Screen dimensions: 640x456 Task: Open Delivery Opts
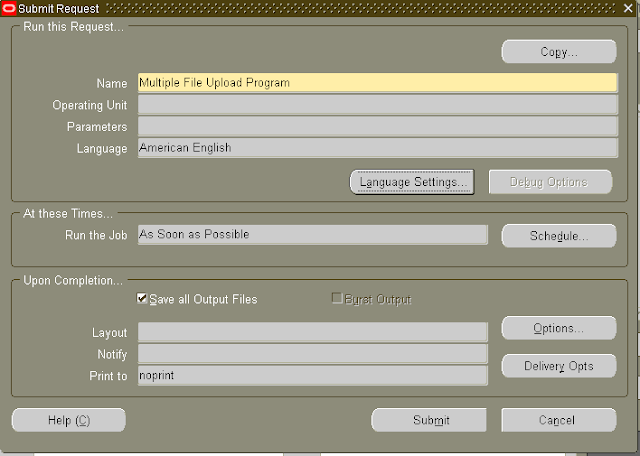click(559, 366)
